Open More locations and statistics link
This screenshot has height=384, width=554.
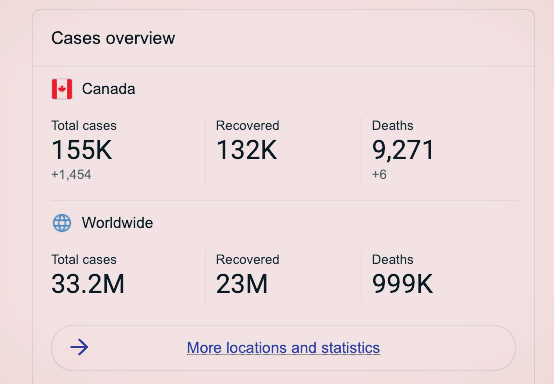283,348
